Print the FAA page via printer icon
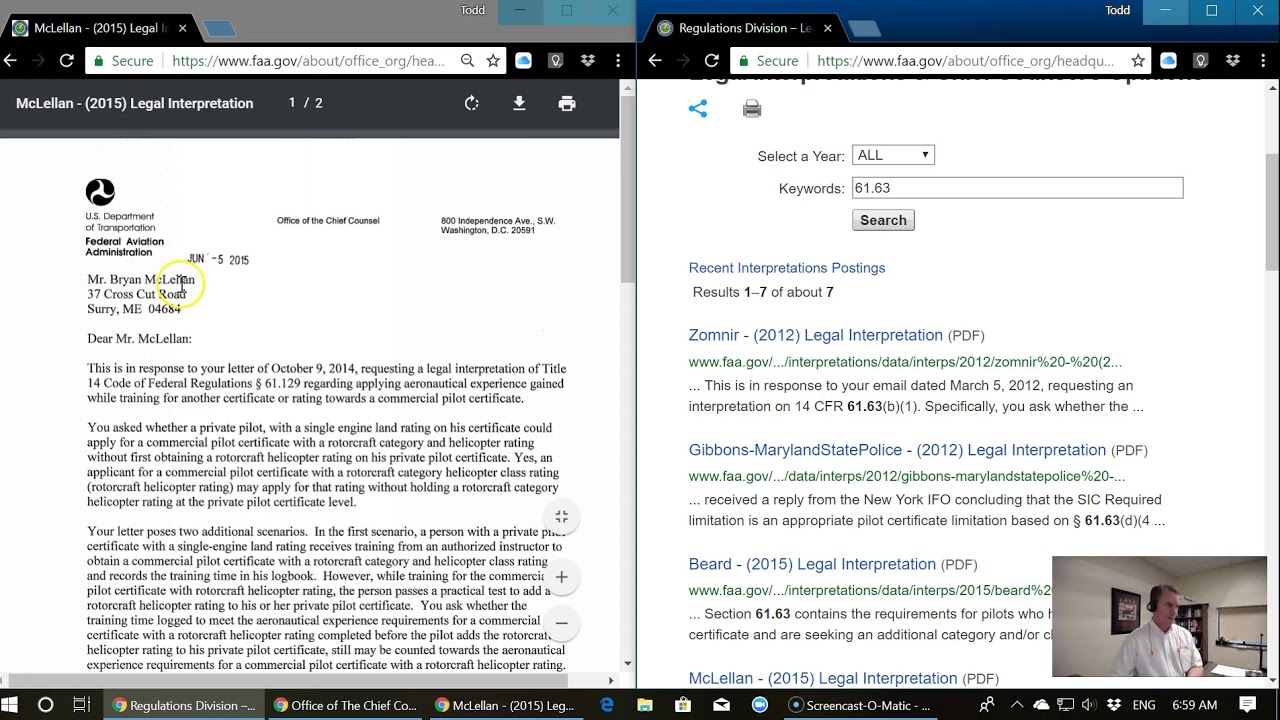 pos(752,109)
